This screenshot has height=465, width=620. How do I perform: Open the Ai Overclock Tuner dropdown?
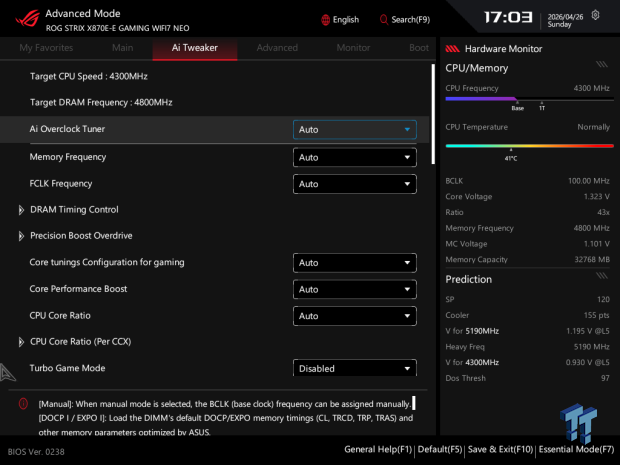click(x=355, y=130)
